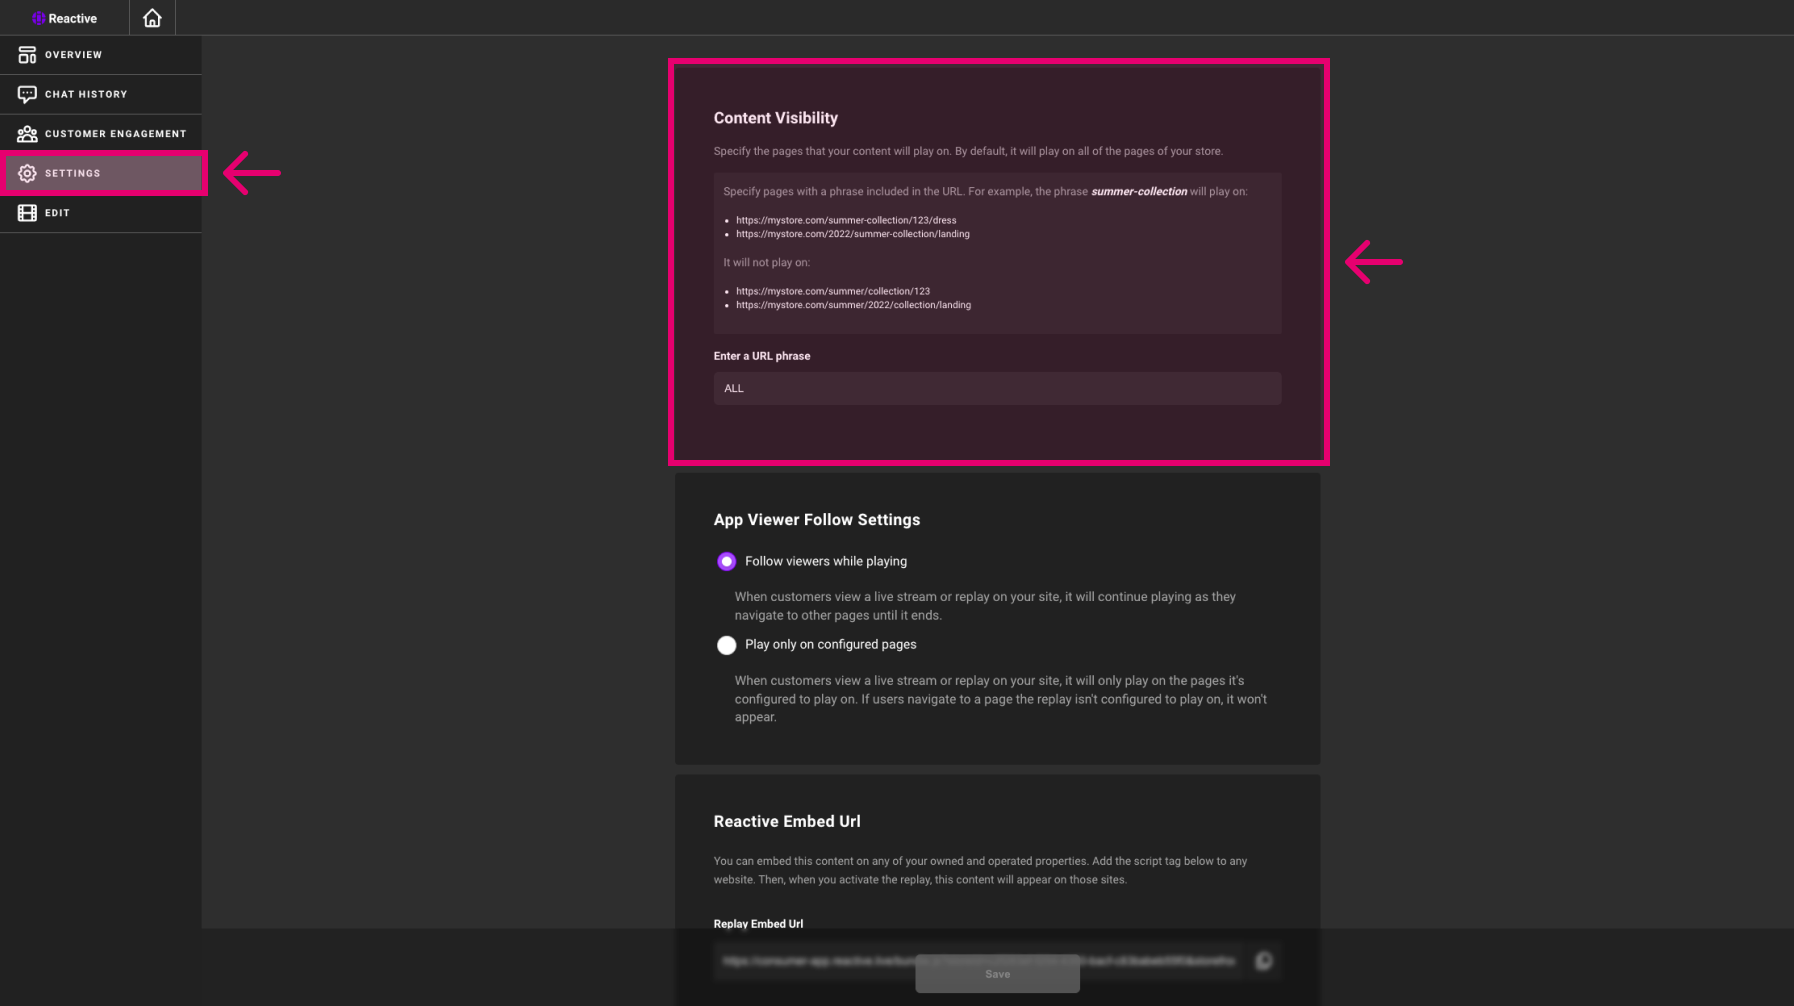Click the Reactive logo icon
This screenshot has width=1794, height=1006.
pyautogui.click(x=39, y=18)
